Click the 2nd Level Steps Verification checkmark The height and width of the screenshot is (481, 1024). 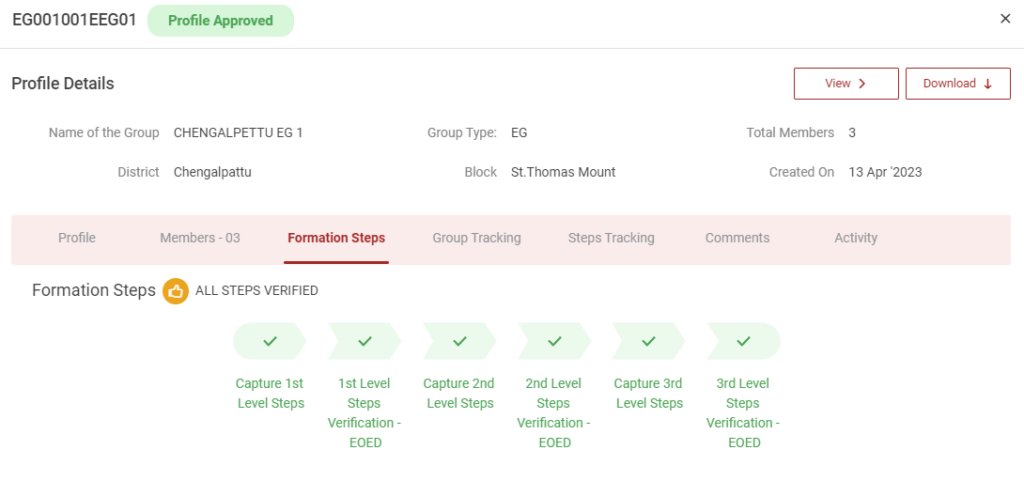[x=554, y=341]
